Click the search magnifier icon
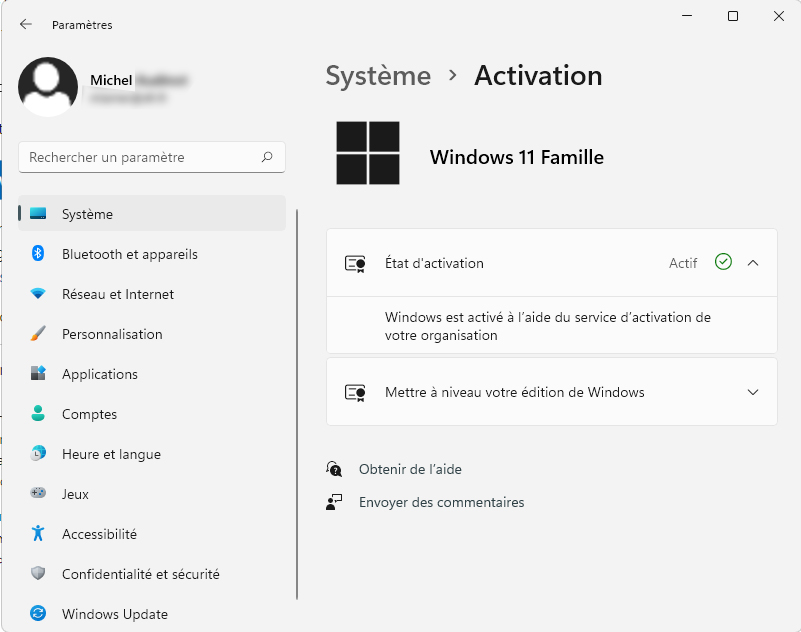801x632 pixels. [x=267, y=157]
